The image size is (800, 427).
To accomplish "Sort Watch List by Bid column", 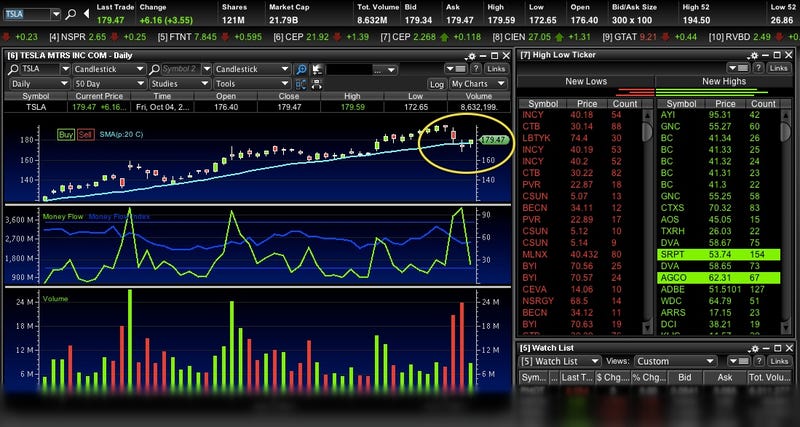I will 684,378.
